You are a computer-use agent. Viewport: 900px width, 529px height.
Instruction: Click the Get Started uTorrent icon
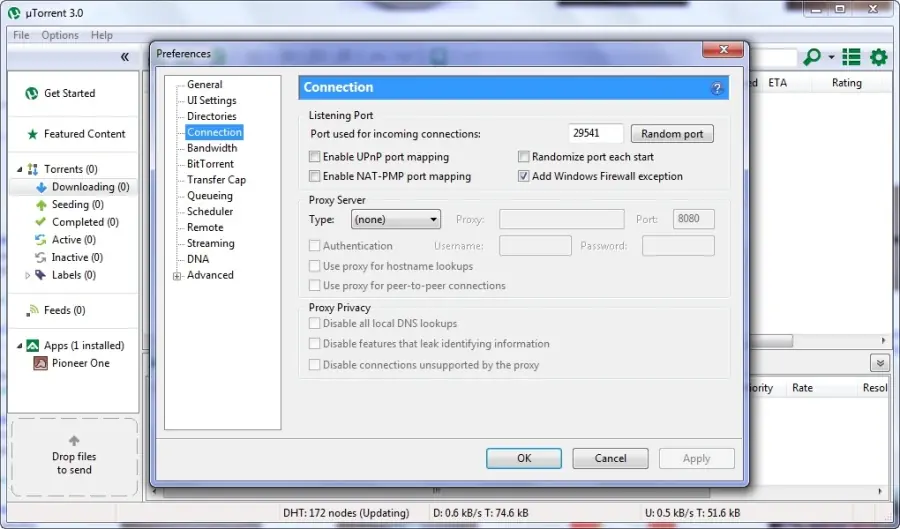point(32,93)
